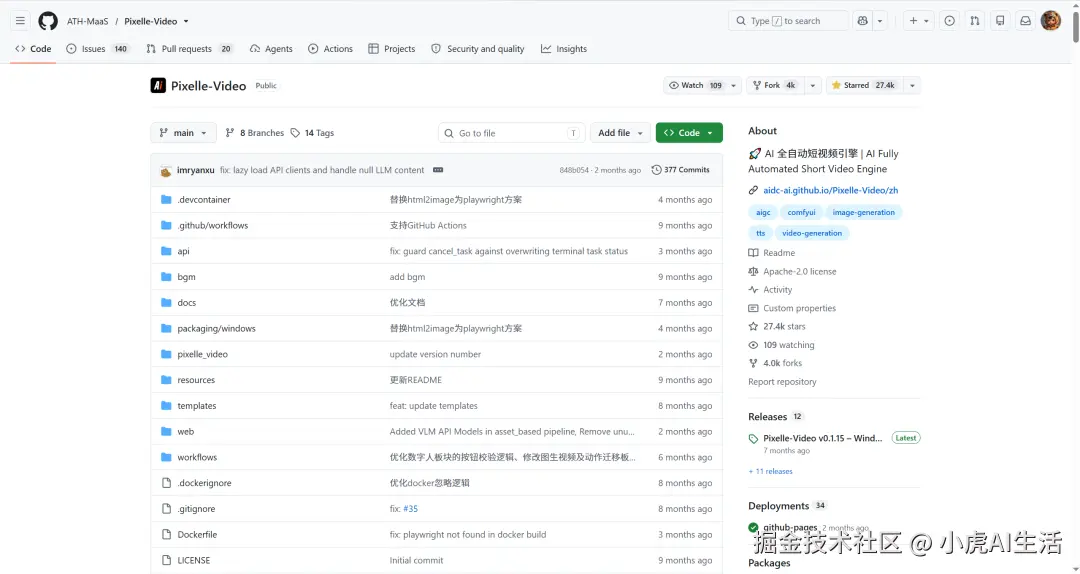Viewport: 1080px width, 574px height.
Task: Open the Projects tab
Action: point(392,49)
